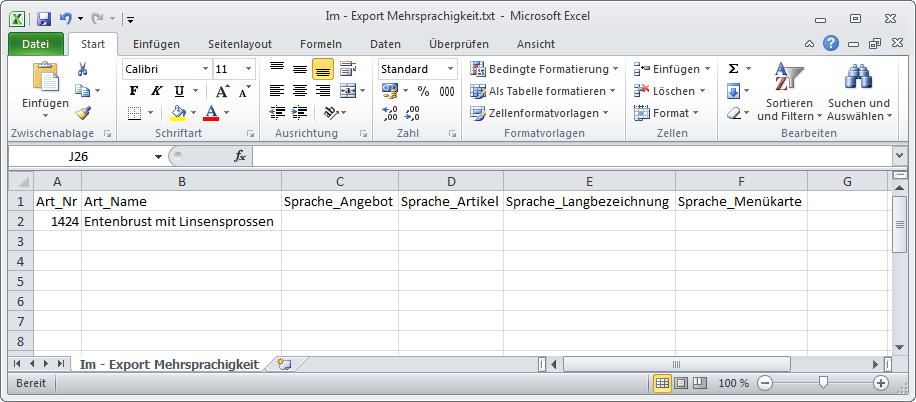Click the Fill down icon
Image resolution: width=916 pixels, height=402 pixels.
coord(733,91)
